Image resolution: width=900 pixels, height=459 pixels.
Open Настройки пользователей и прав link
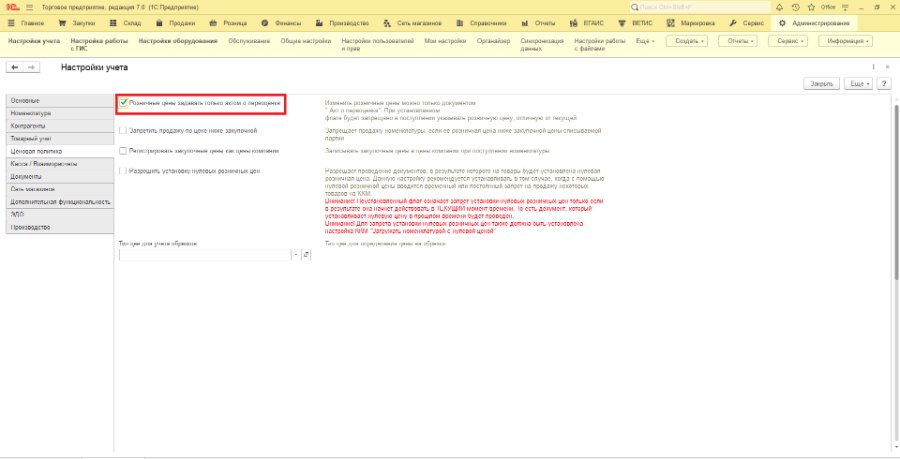378,45
